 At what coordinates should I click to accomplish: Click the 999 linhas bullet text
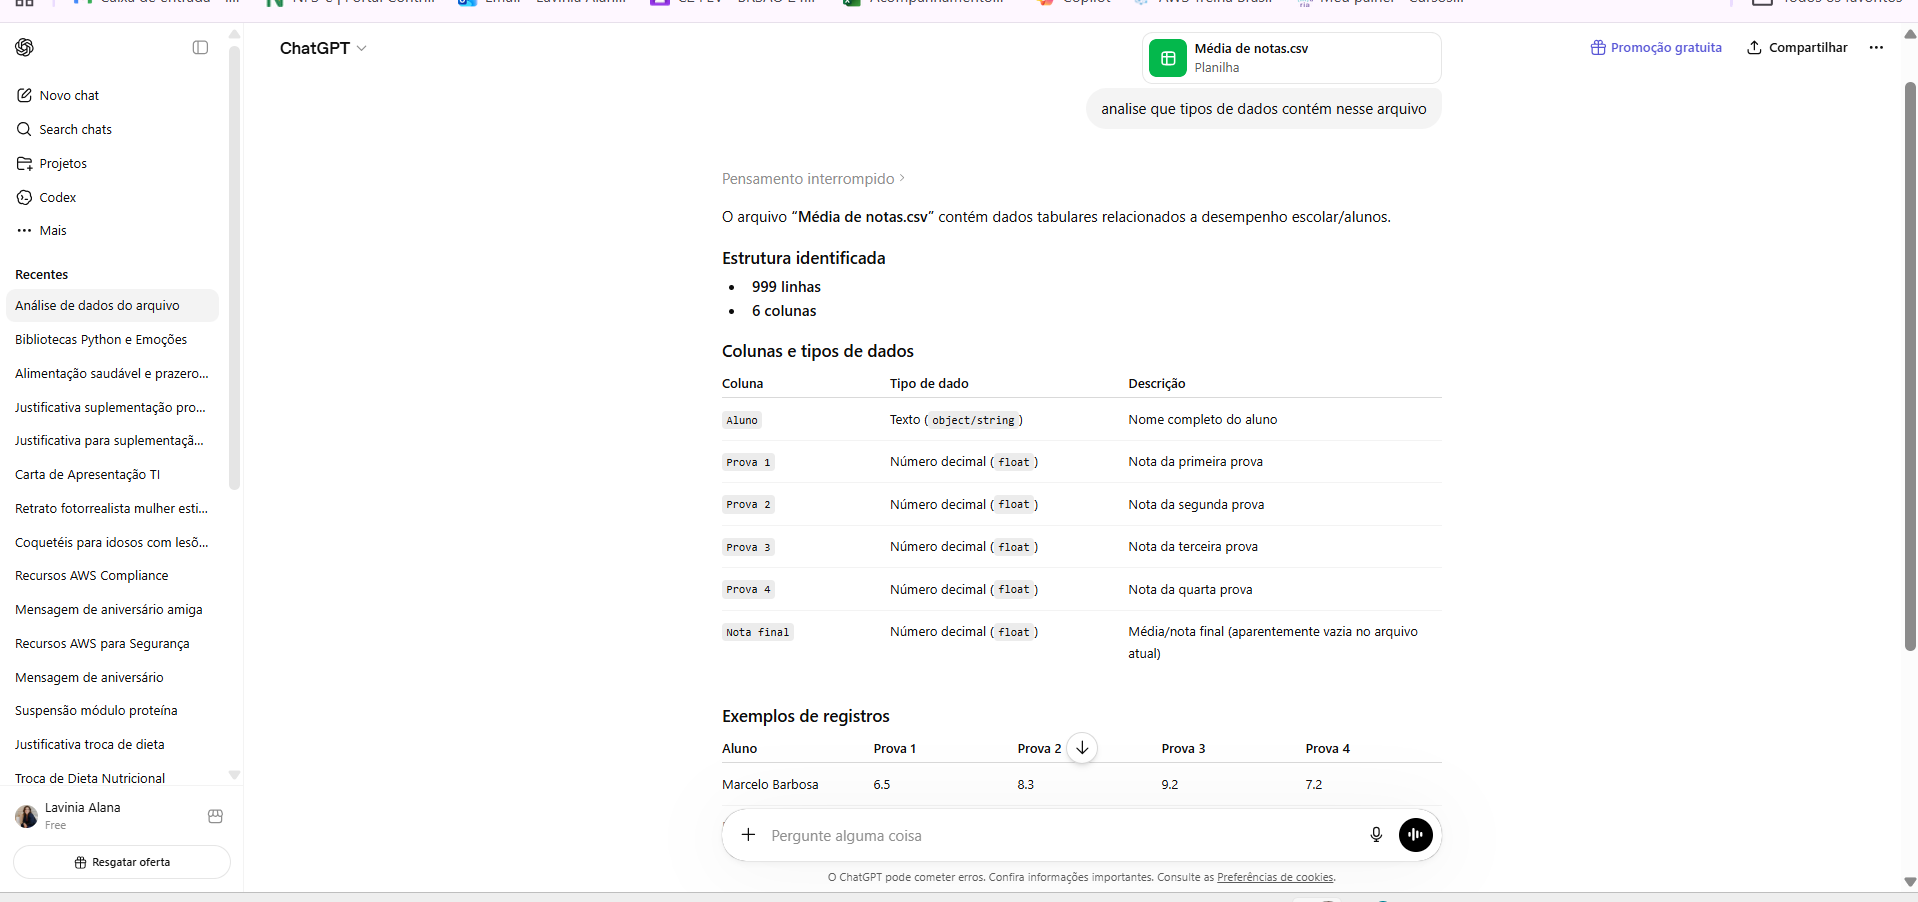pos(786,287)
